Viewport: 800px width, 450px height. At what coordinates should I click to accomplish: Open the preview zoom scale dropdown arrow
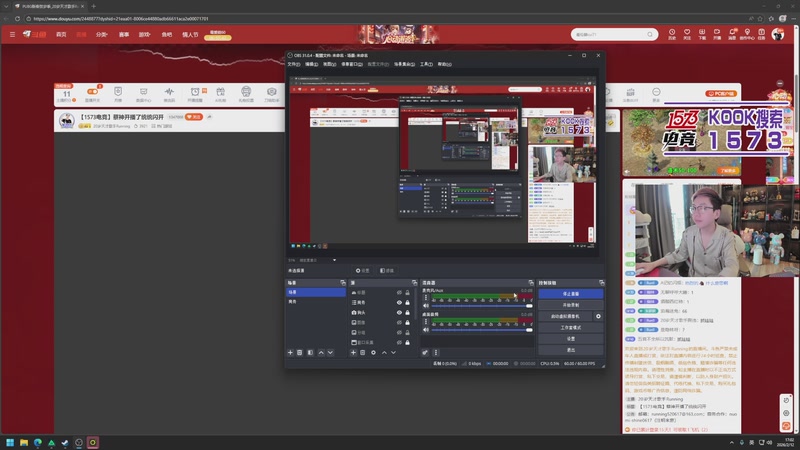click(334, 260)
